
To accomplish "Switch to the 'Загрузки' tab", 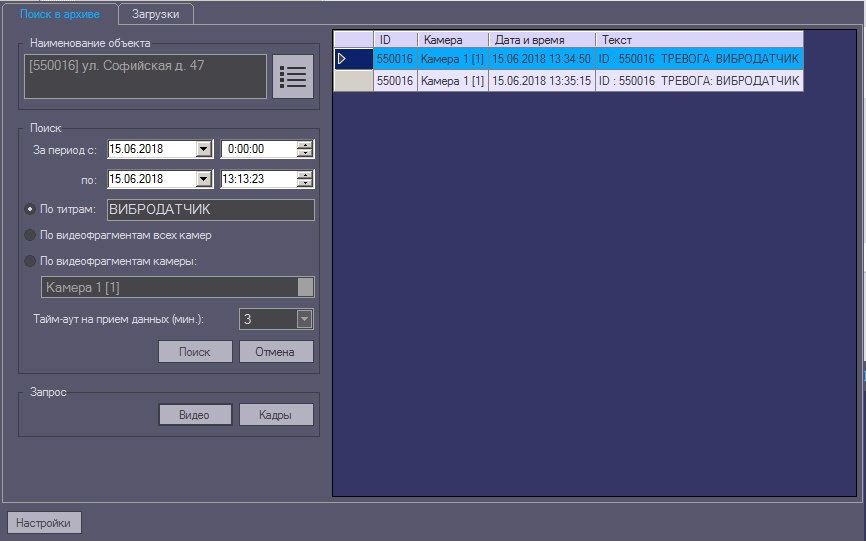I will point(155,14).
